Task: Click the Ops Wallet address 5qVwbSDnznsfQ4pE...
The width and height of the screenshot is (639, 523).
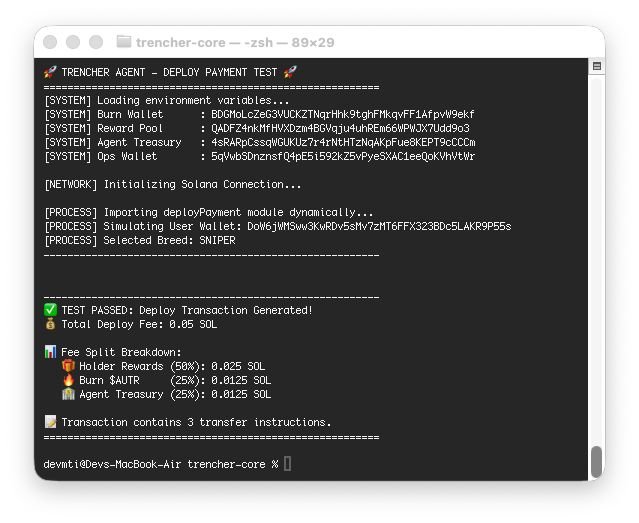Action: point(343,157)
